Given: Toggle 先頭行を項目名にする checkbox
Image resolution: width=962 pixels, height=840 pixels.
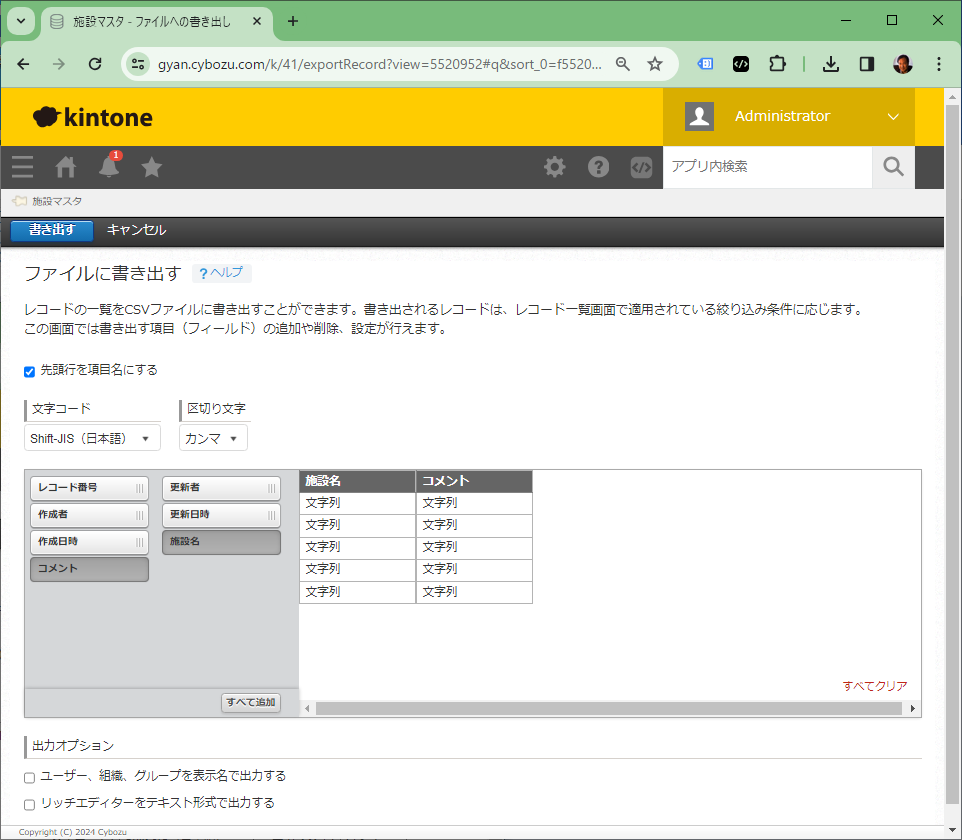Looking at the screenshot, I should [x=29, y=371].
